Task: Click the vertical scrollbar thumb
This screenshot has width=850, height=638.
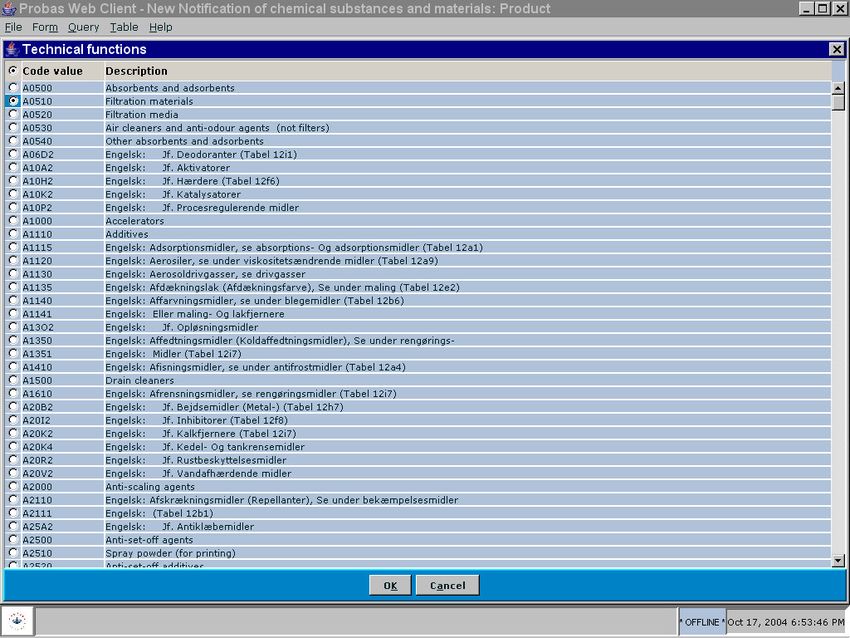Action: [x=838, y=102]
